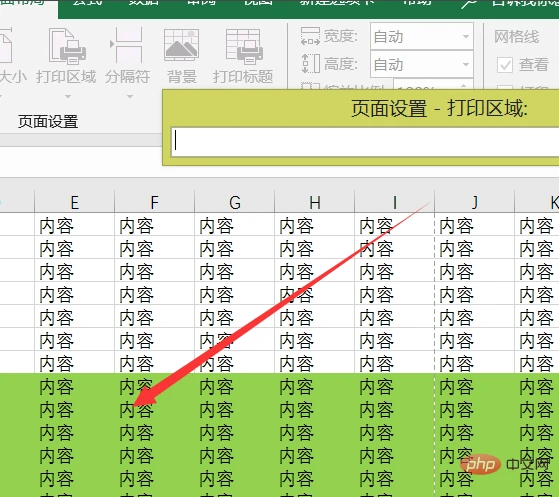The height and width of the screenshot is (497, 559).
Task: Toggle the 查看 gridlines checkbox
Action: tap(505, 65)
